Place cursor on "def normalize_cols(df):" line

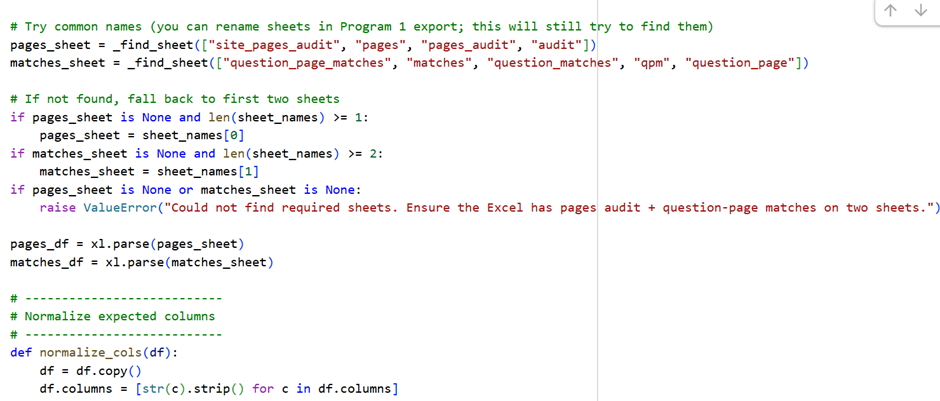[100, 352]
